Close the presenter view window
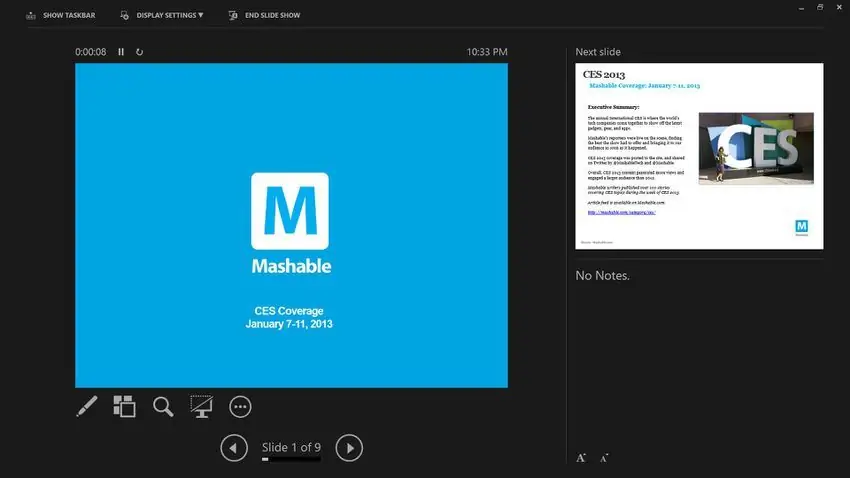Screen dimensions: 850x478 pyautogui.click(x=839, y=8)
